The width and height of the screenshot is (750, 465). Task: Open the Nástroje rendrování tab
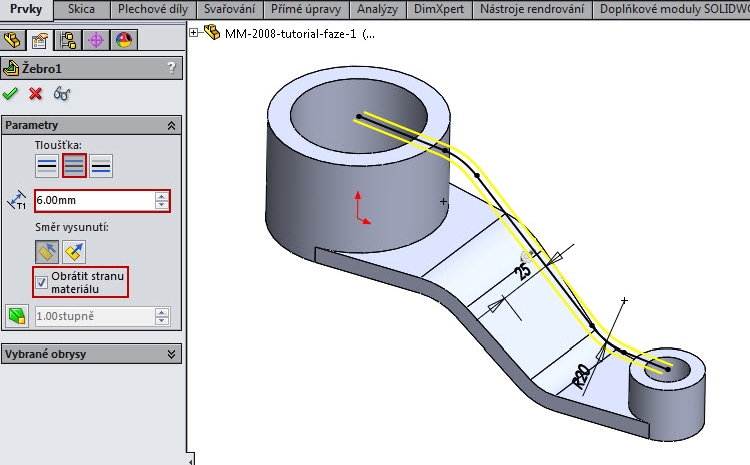[x=532, y=9]
